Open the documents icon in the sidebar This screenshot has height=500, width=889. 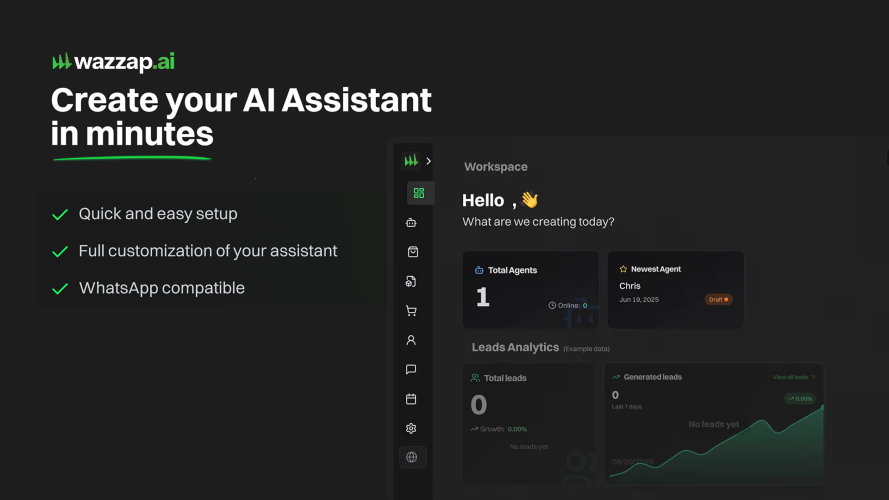pyautogui.click(x=411, y=281)
